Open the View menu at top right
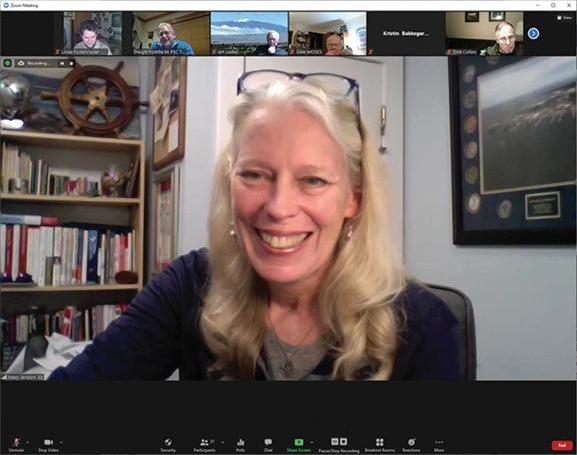This screenshot has height=455, width=577. click(x=564, y=17)
